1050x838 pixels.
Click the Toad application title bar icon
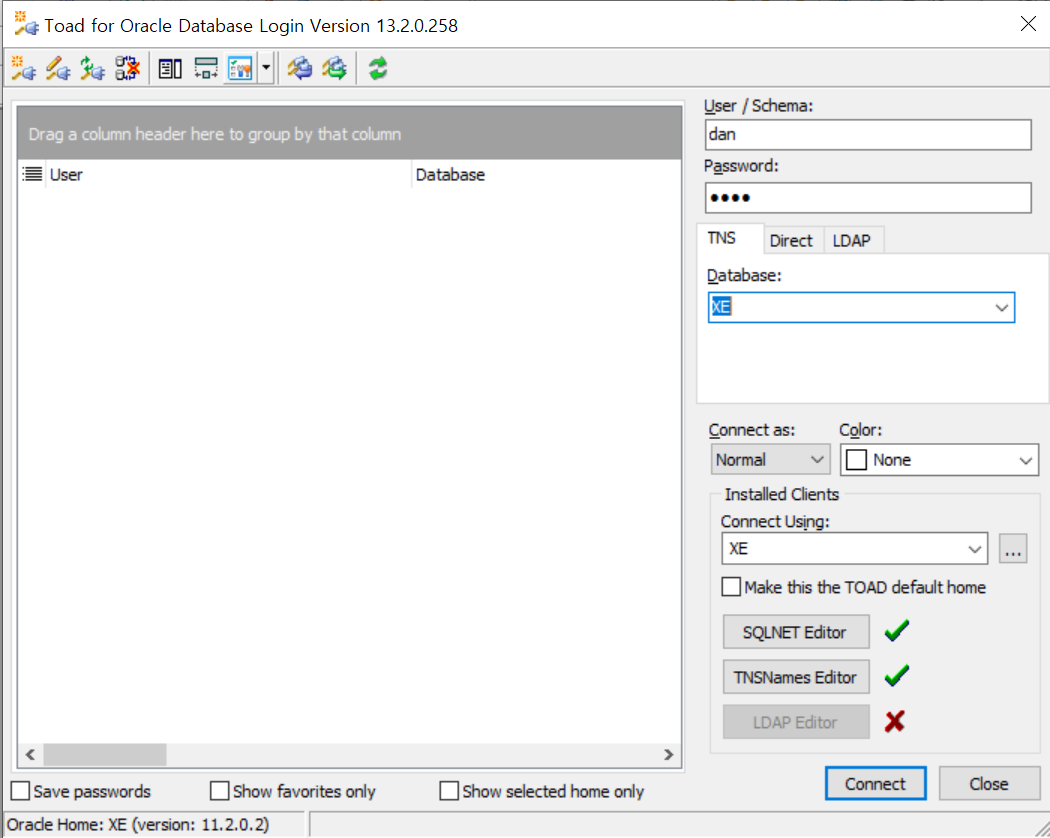pyautogui.click(x=26, y=24)
